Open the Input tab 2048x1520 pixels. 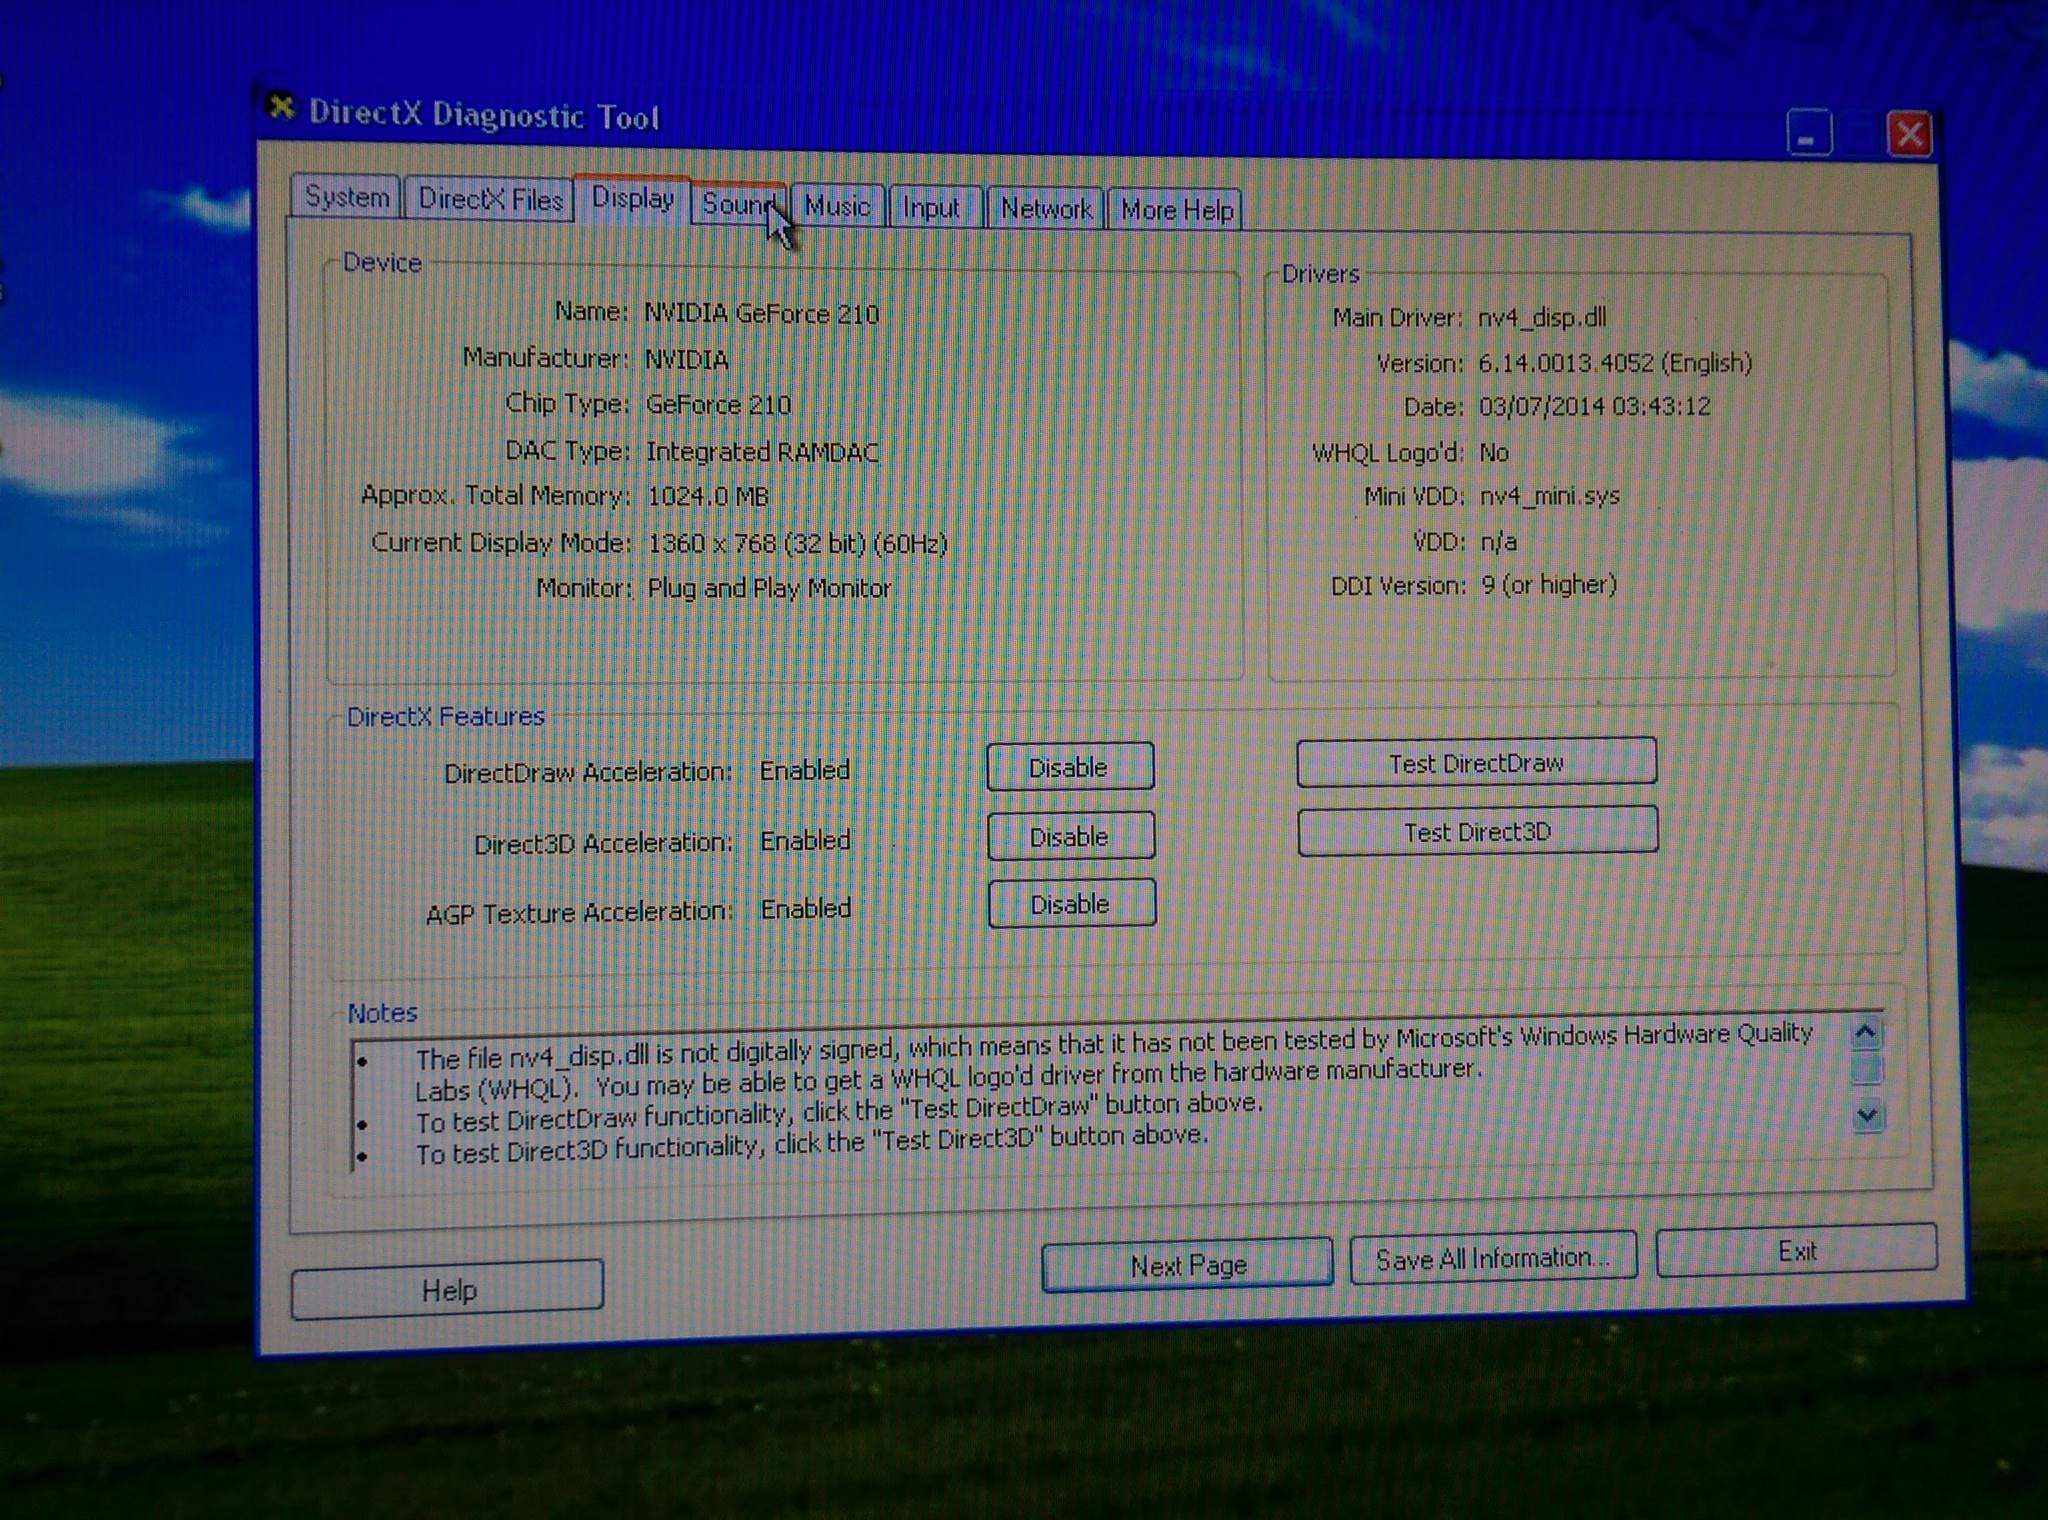931,208
